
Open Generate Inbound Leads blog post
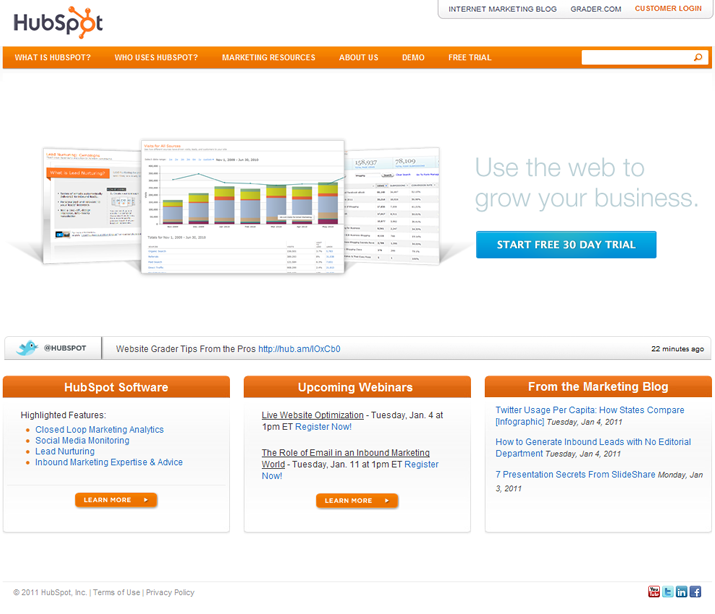point(593,448)
